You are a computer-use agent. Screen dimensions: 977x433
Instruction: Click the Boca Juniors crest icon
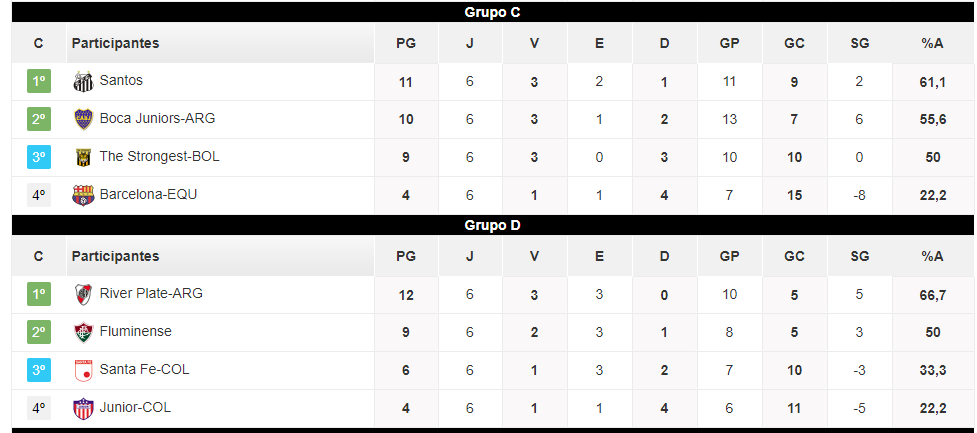83,119
